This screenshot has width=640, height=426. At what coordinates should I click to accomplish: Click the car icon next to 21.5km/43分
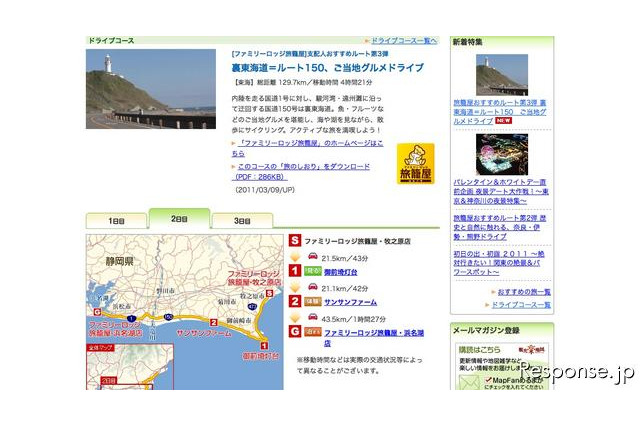point(313,256)
